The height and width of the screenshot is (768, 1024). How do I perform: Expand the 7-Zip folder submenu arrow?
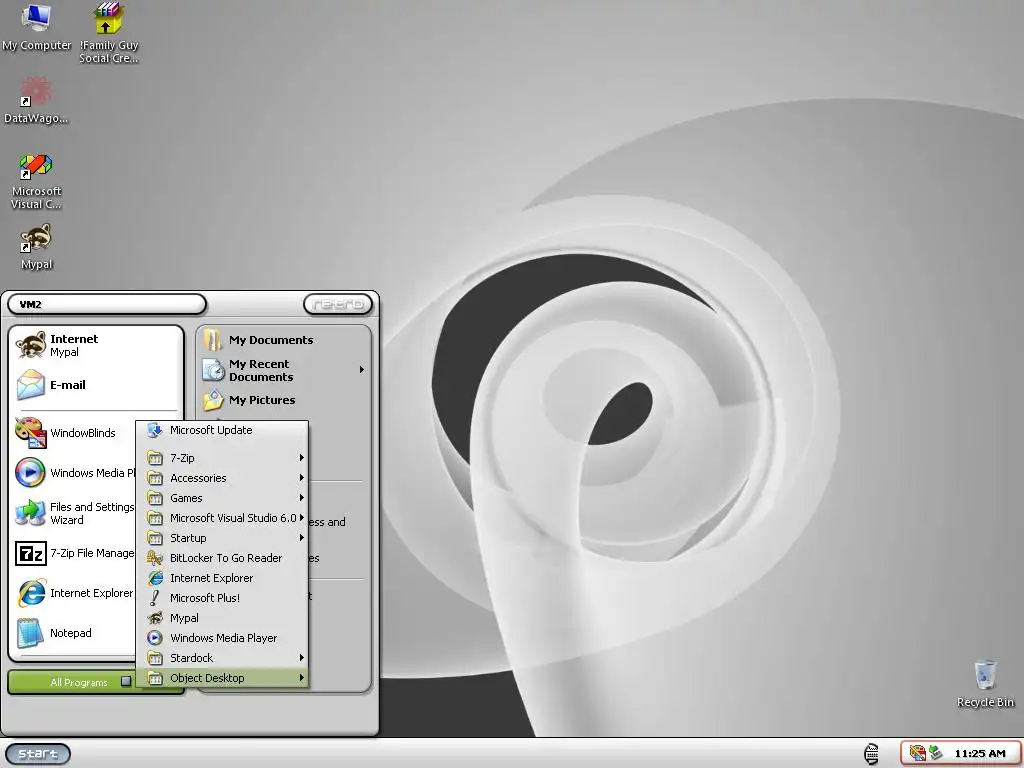click(x=302, y=458)
